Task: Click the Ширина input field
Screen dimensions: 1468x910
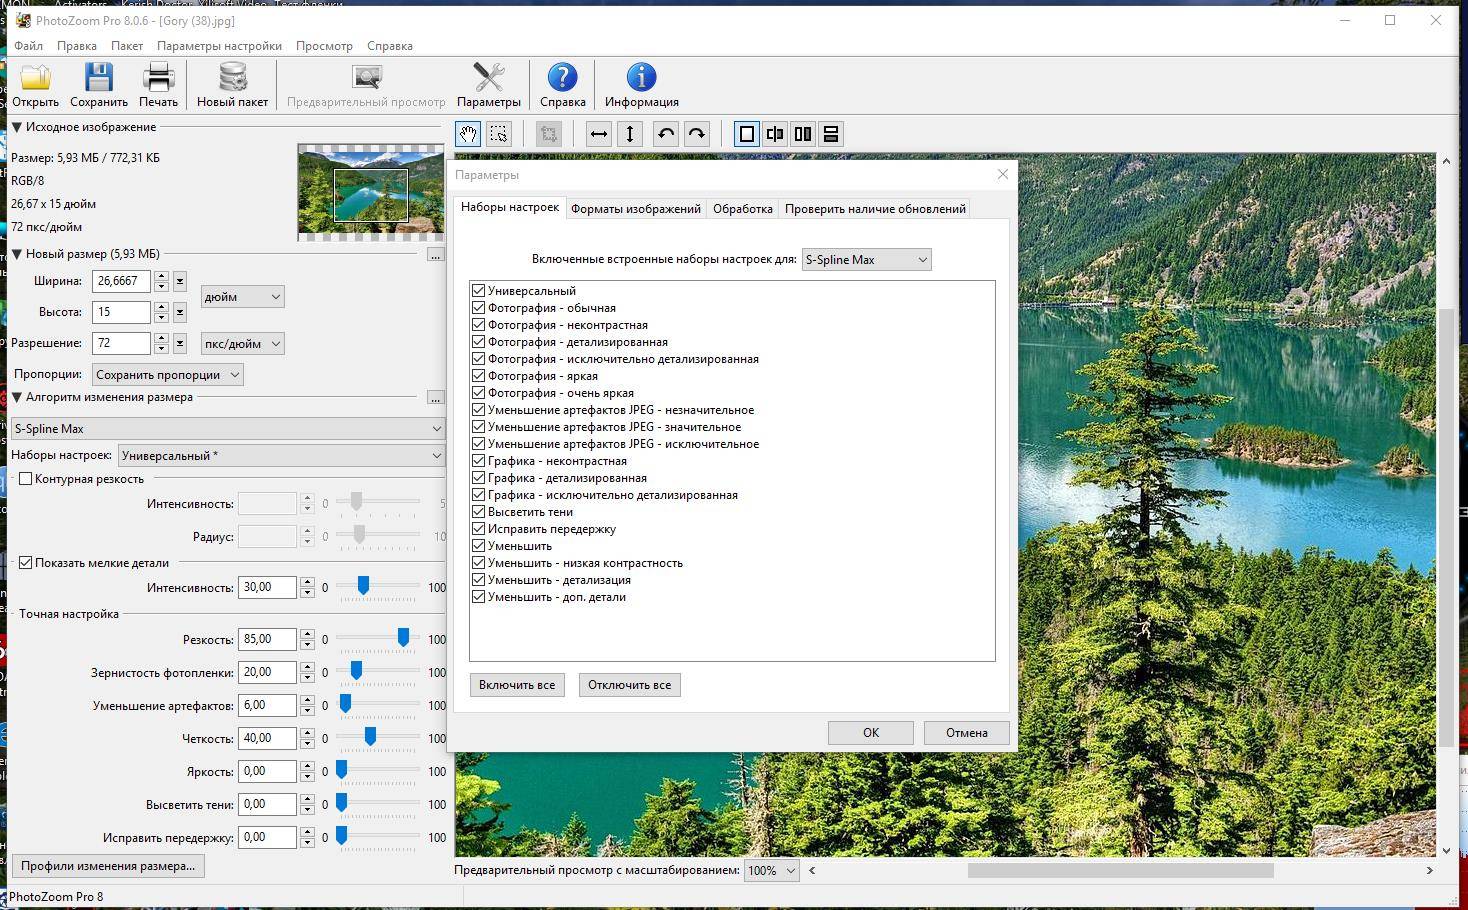Action: [122, 281]
